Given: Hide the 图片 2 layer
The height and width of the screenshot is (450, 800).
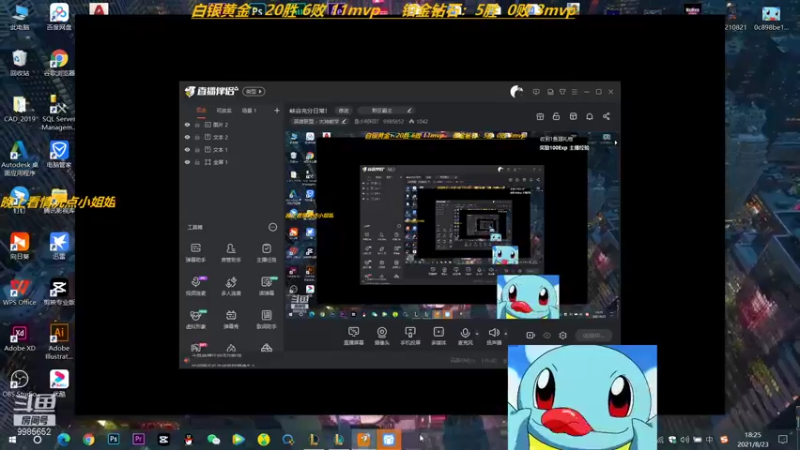Looking at the screenshot, I should [187, 124].
